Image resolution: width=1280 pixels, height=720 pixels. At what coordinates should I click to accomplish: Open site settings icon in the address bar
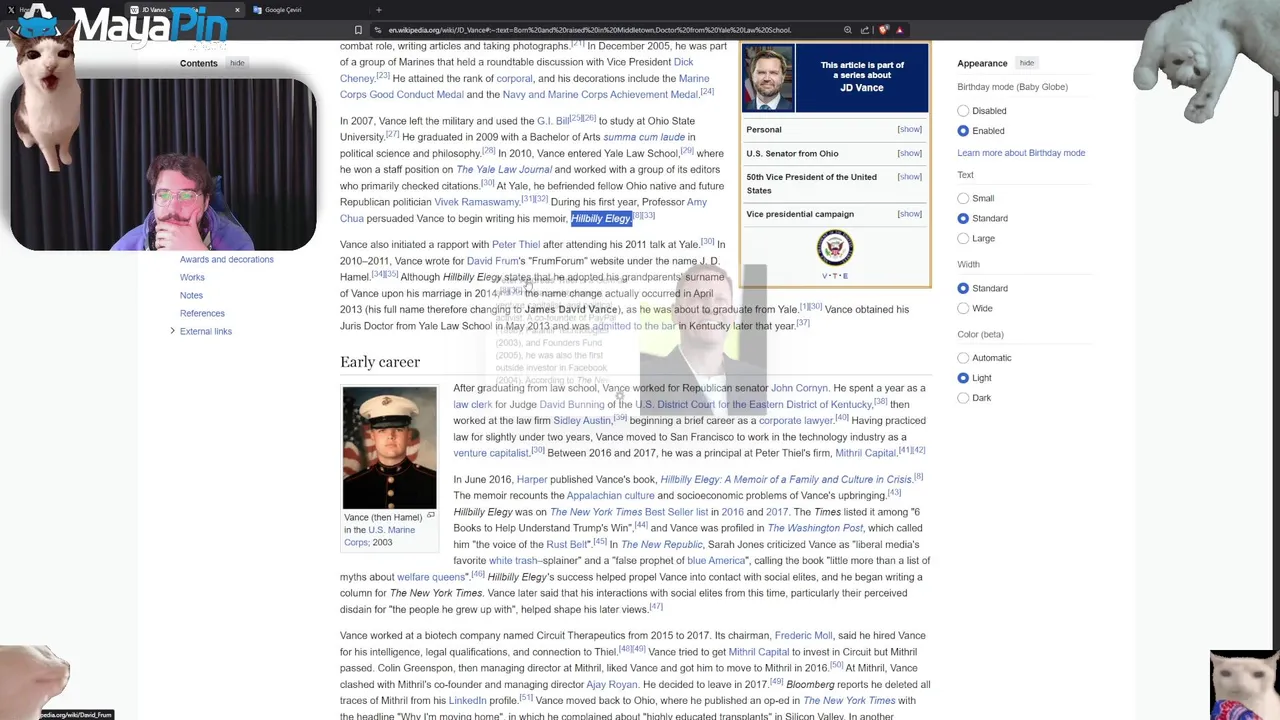coord(377,30)
